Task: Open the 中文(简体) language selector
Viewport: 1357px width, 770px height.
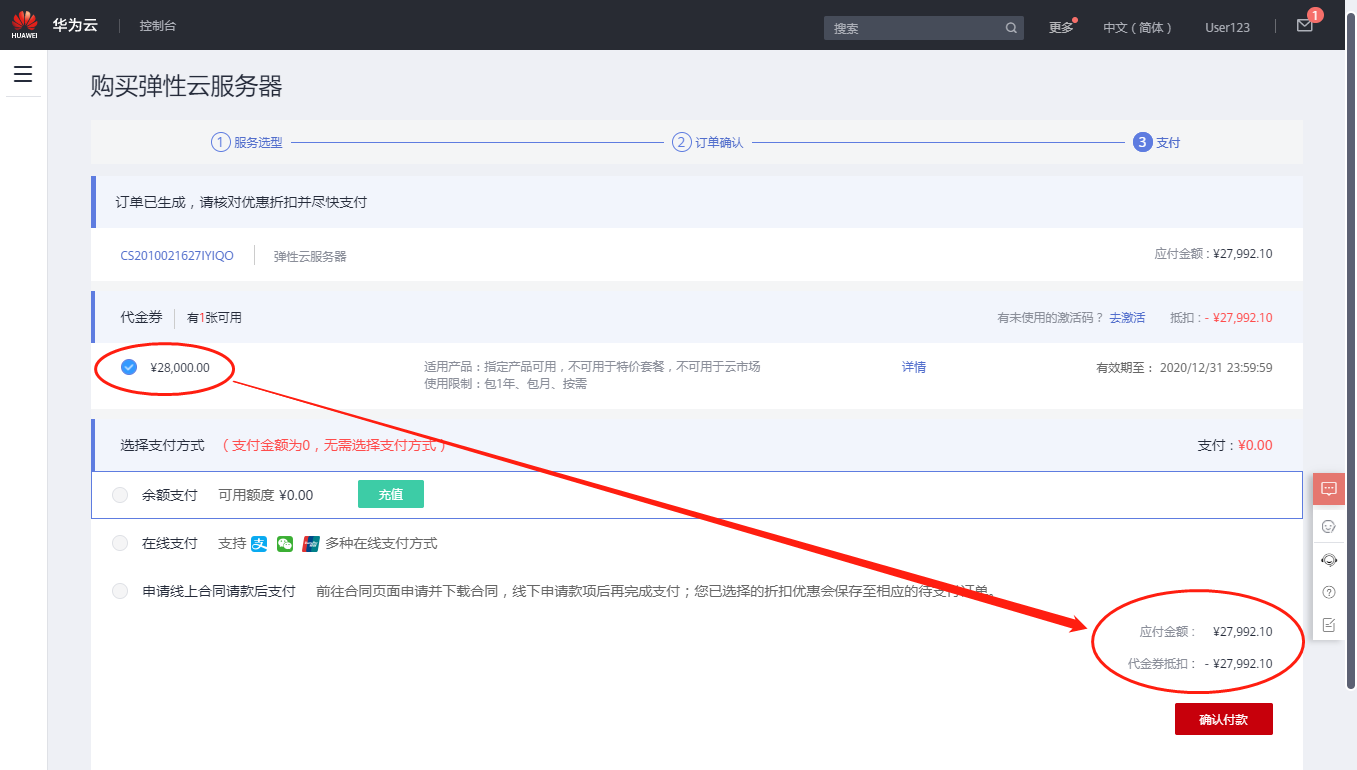Action: pyautogui.click(x=1137, y=28)
